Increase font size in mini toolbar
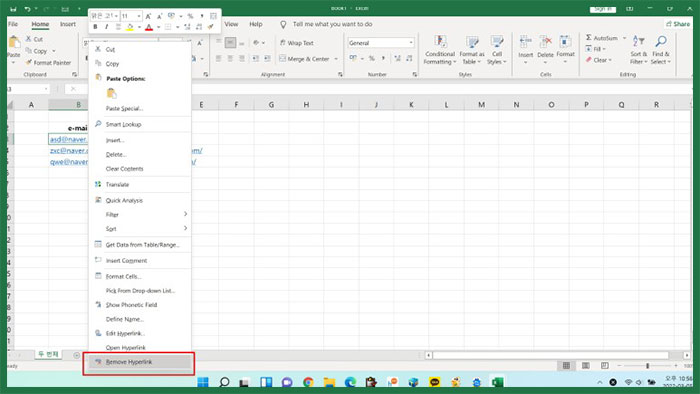 click(x=148, y=16)
